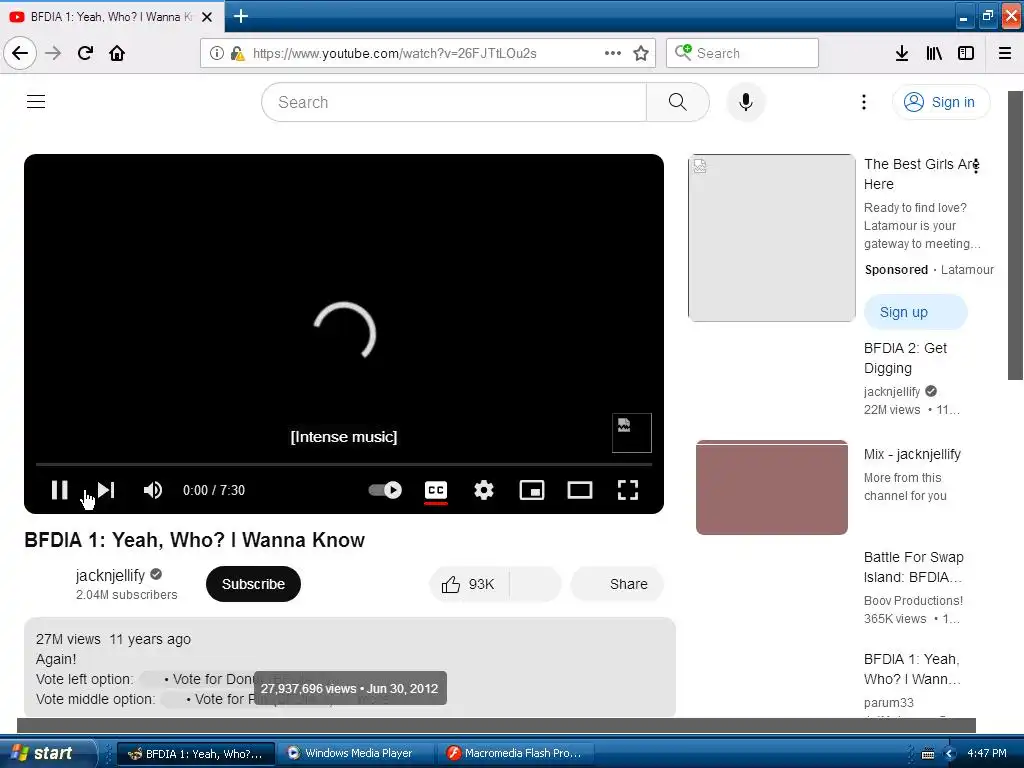Click the sponsored ad thumbnail
Image resolution: width=1024 pixels, height=768 pixels.
coord(772,238)
